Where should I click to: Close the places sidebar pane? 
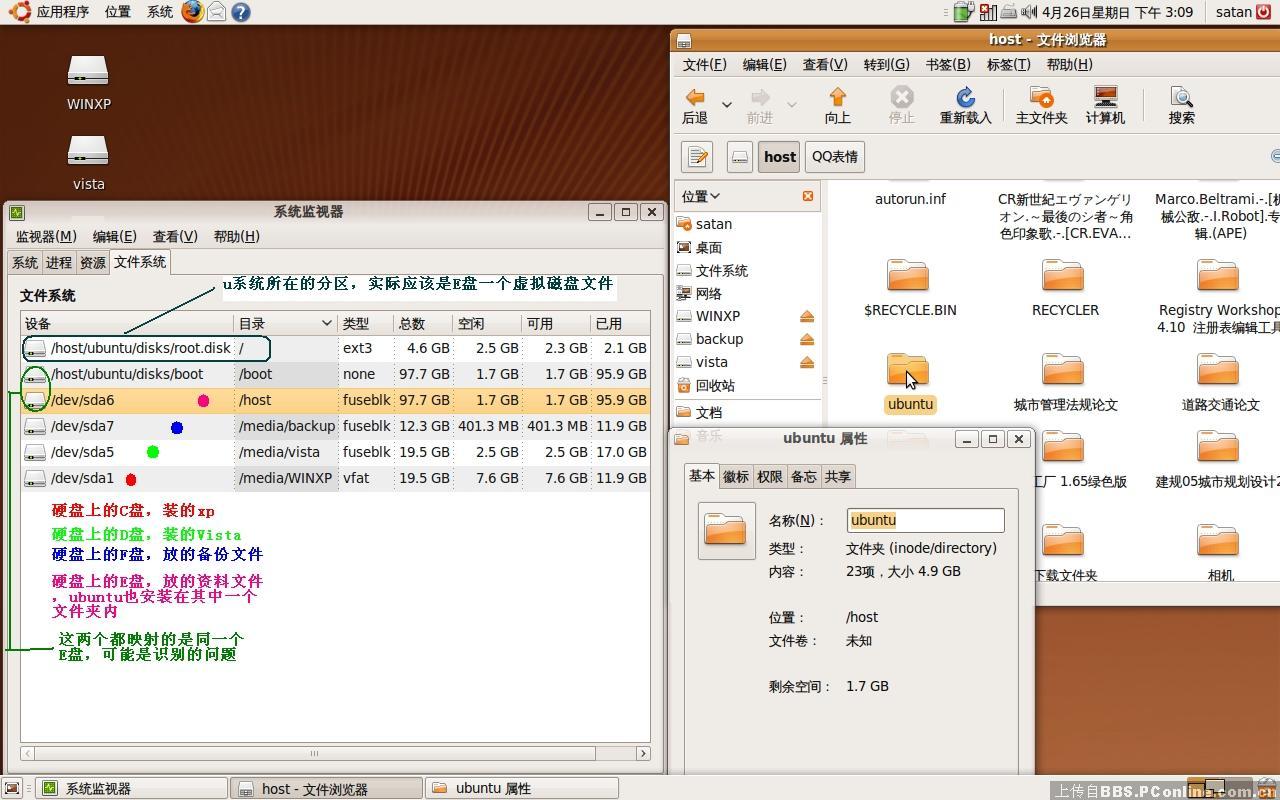(x=807, y=196)
